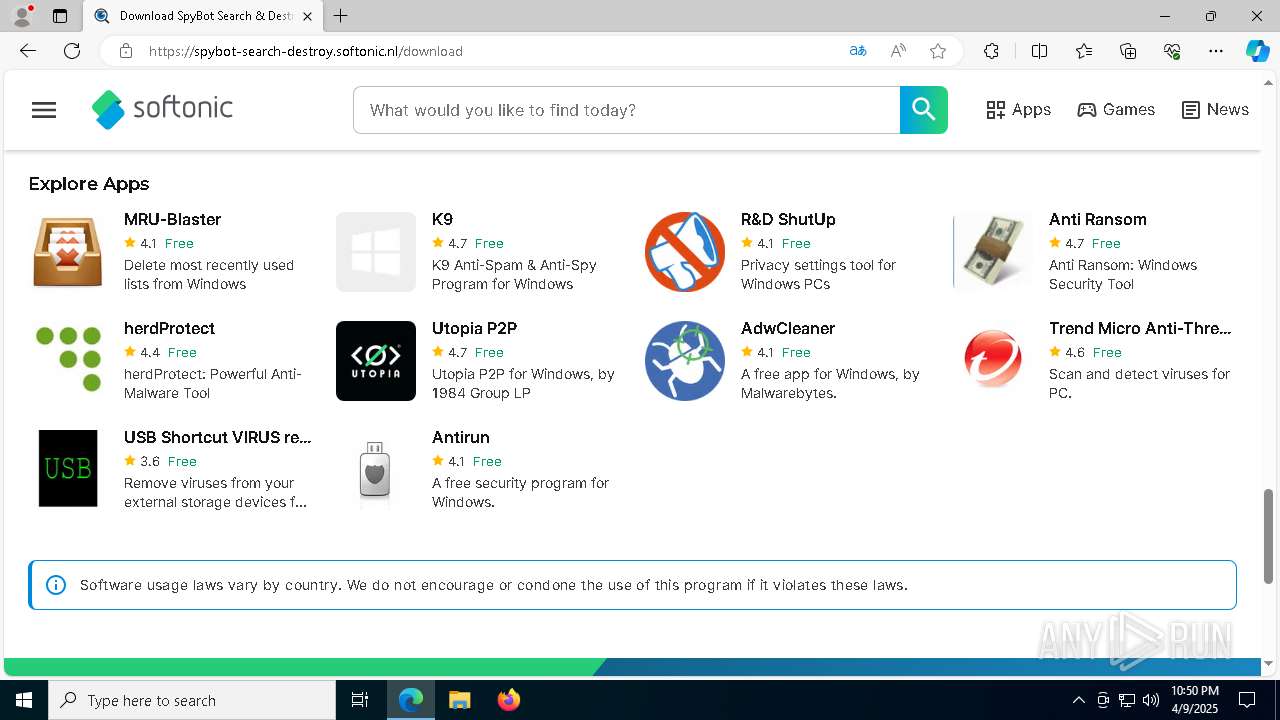The width and height of the screenshot is (1280, 720).
Task: Open Firefox from taskbar
Action: [x=508, y=700]
